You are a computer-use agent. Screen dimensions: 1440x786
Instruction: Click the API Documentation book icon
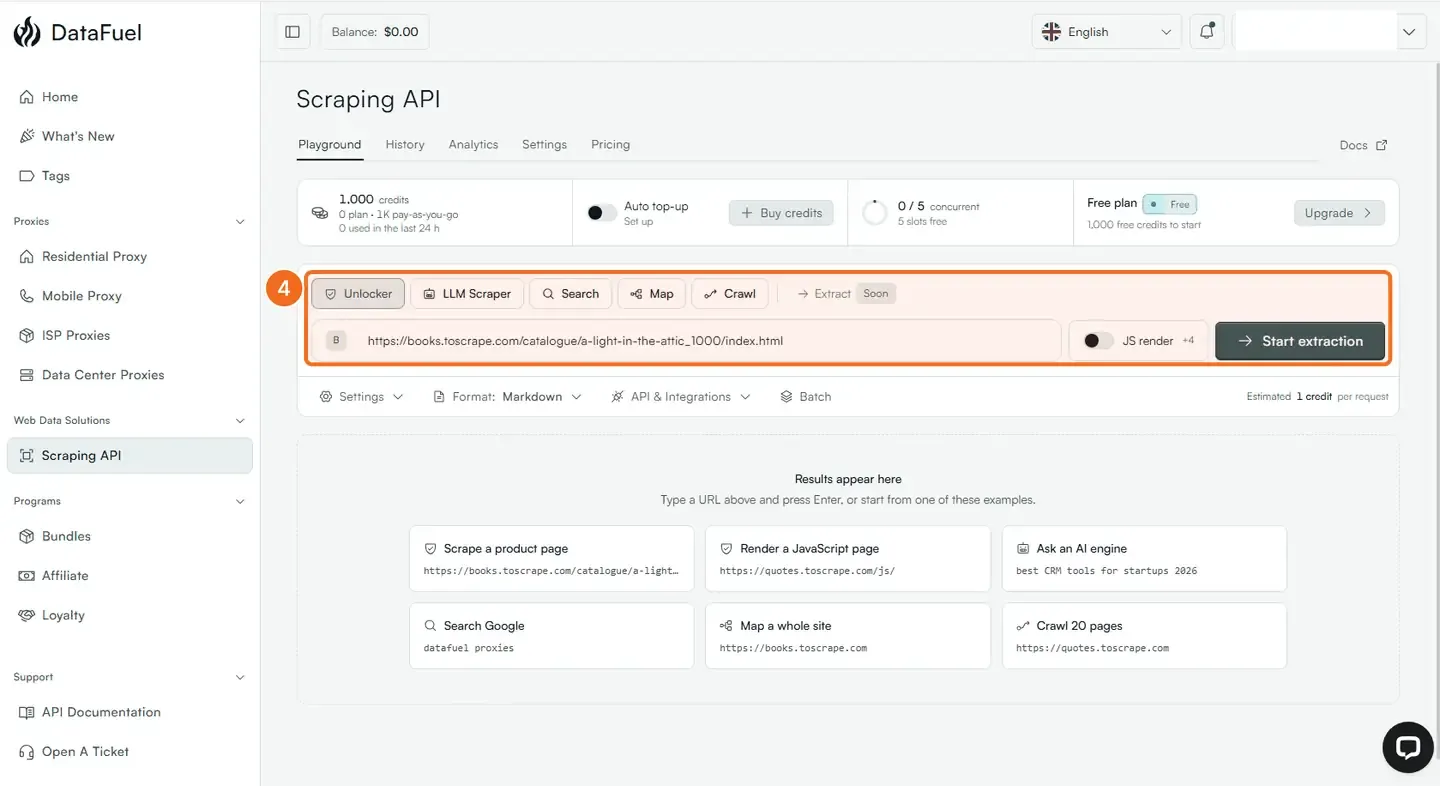27,712
